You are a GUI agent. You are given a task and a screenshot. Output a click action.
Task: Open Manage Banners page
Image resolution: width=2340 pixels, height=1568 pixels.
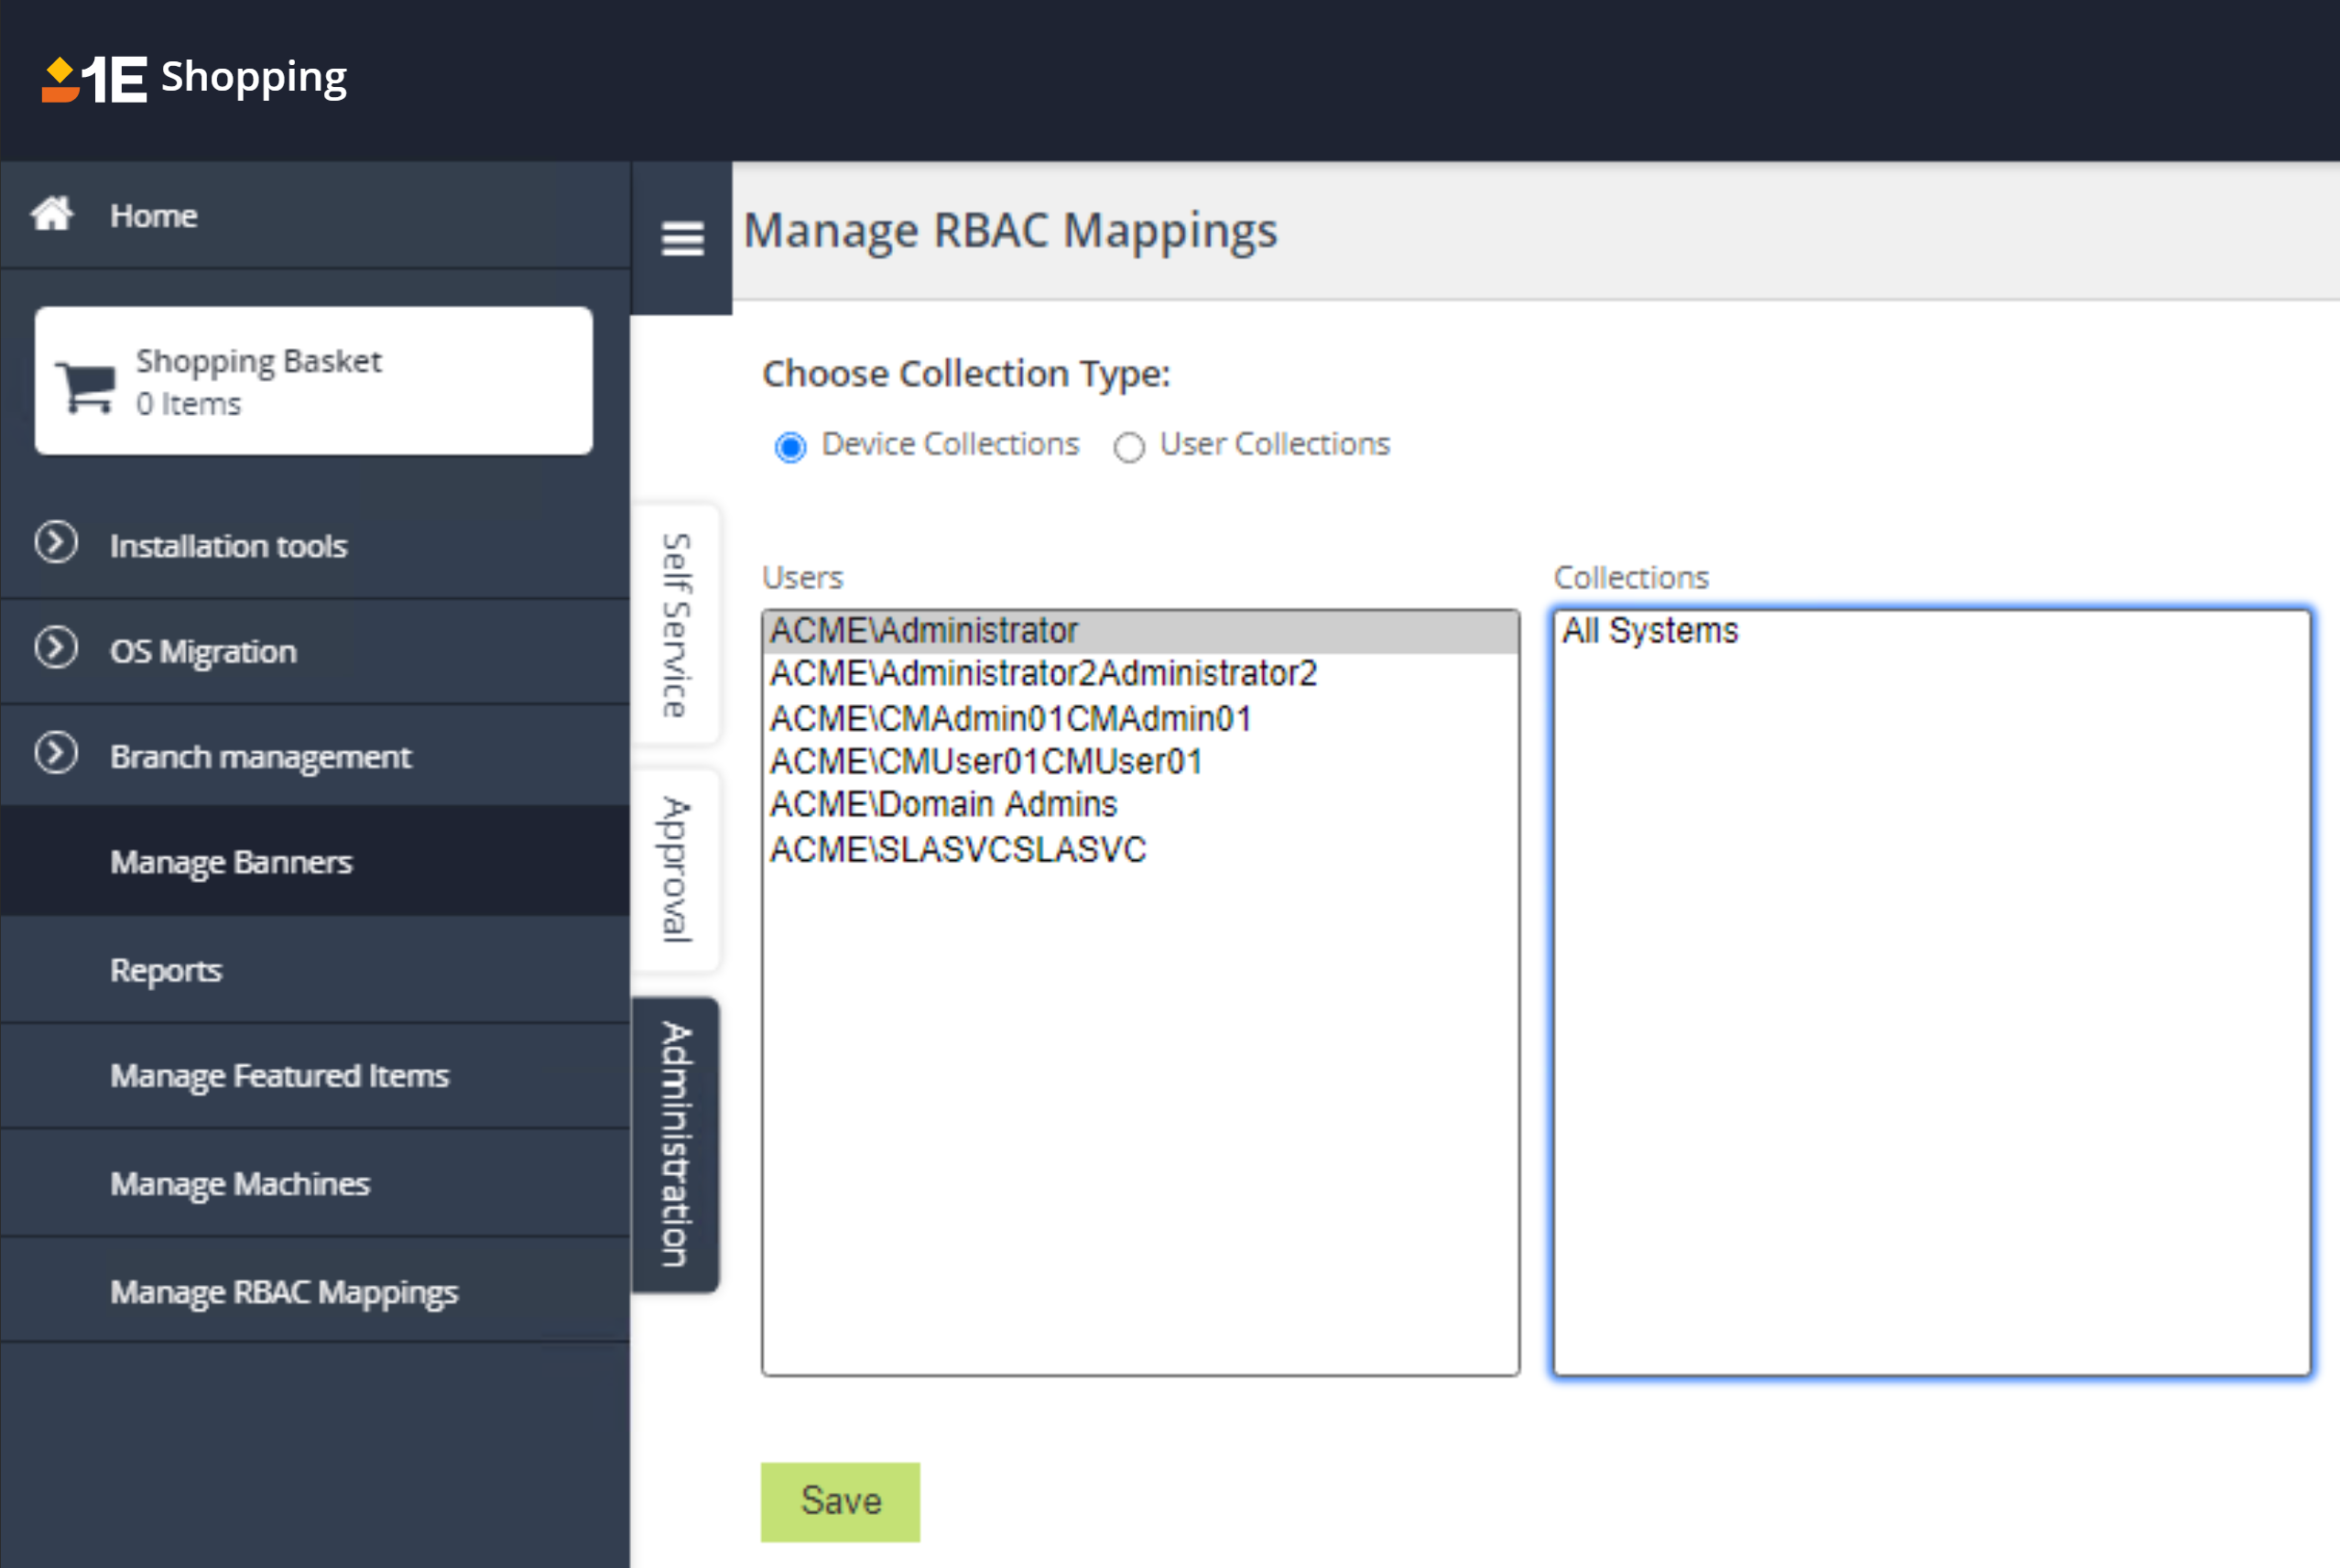point(231,862)
